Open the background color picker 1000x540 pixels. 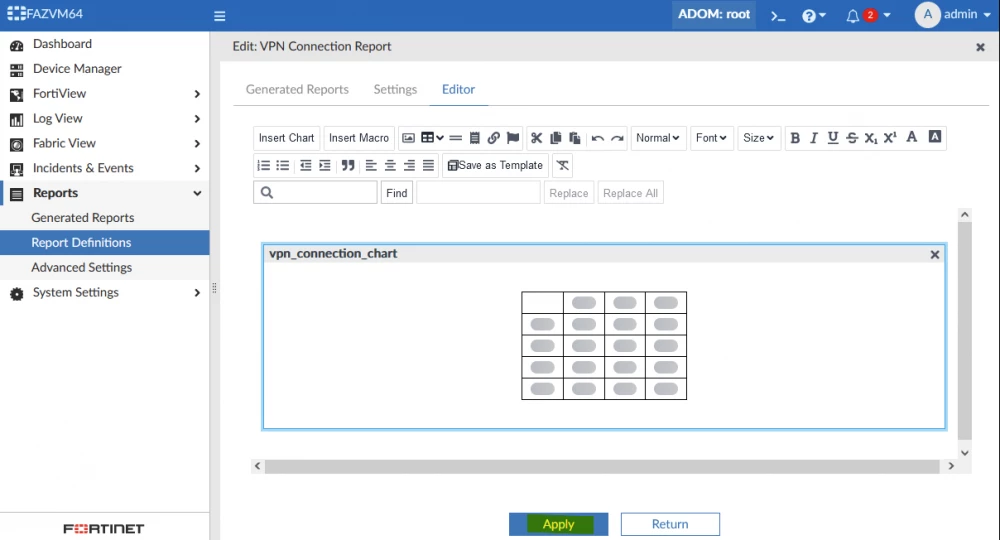[x=935, y=137]
